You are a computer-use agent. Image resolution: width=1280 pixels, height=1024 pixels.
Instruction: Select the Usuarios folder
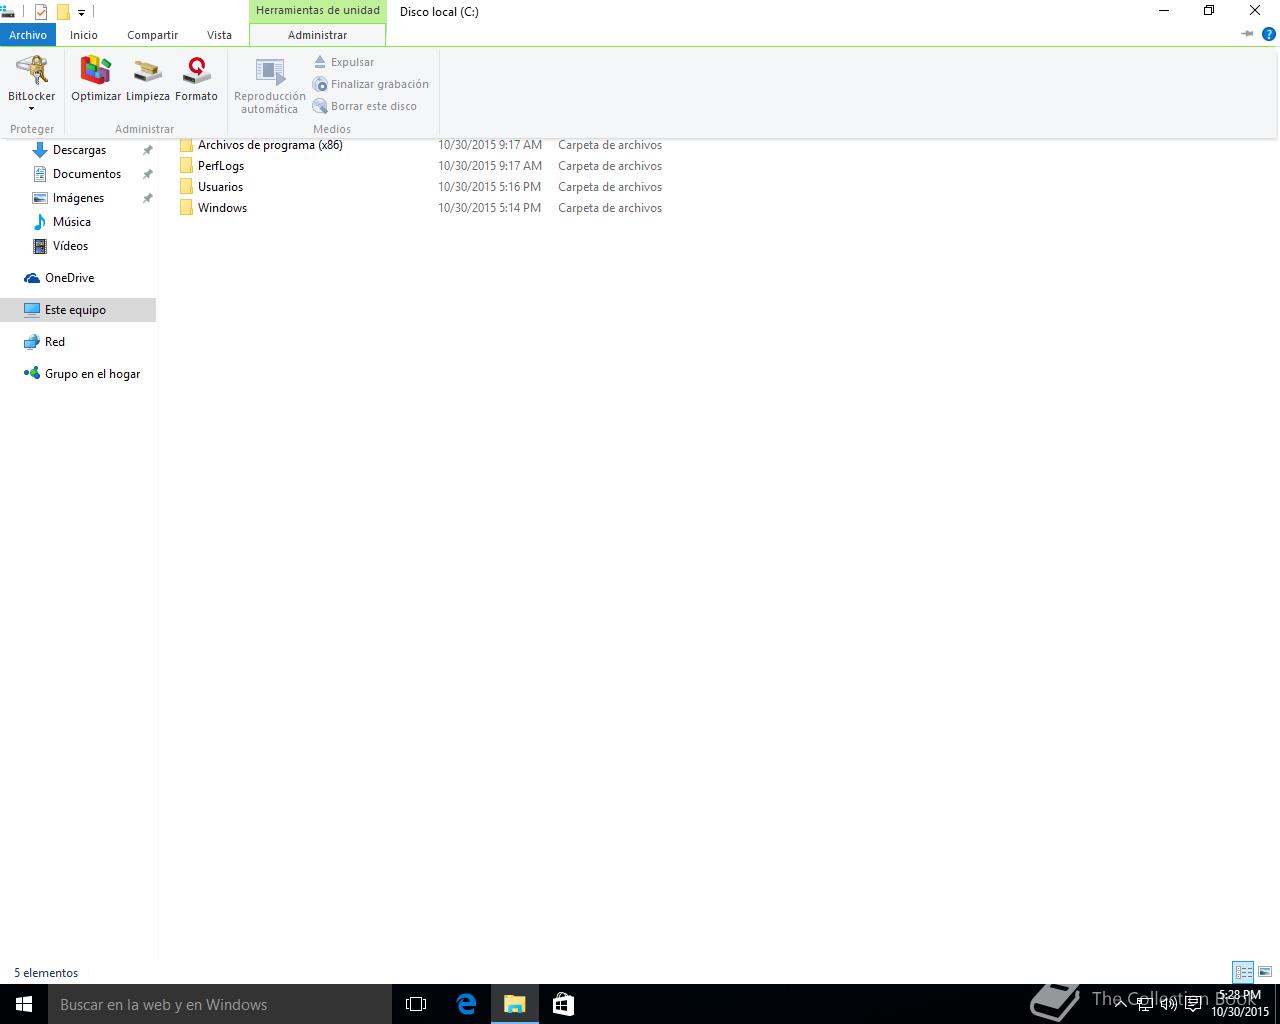220,187
